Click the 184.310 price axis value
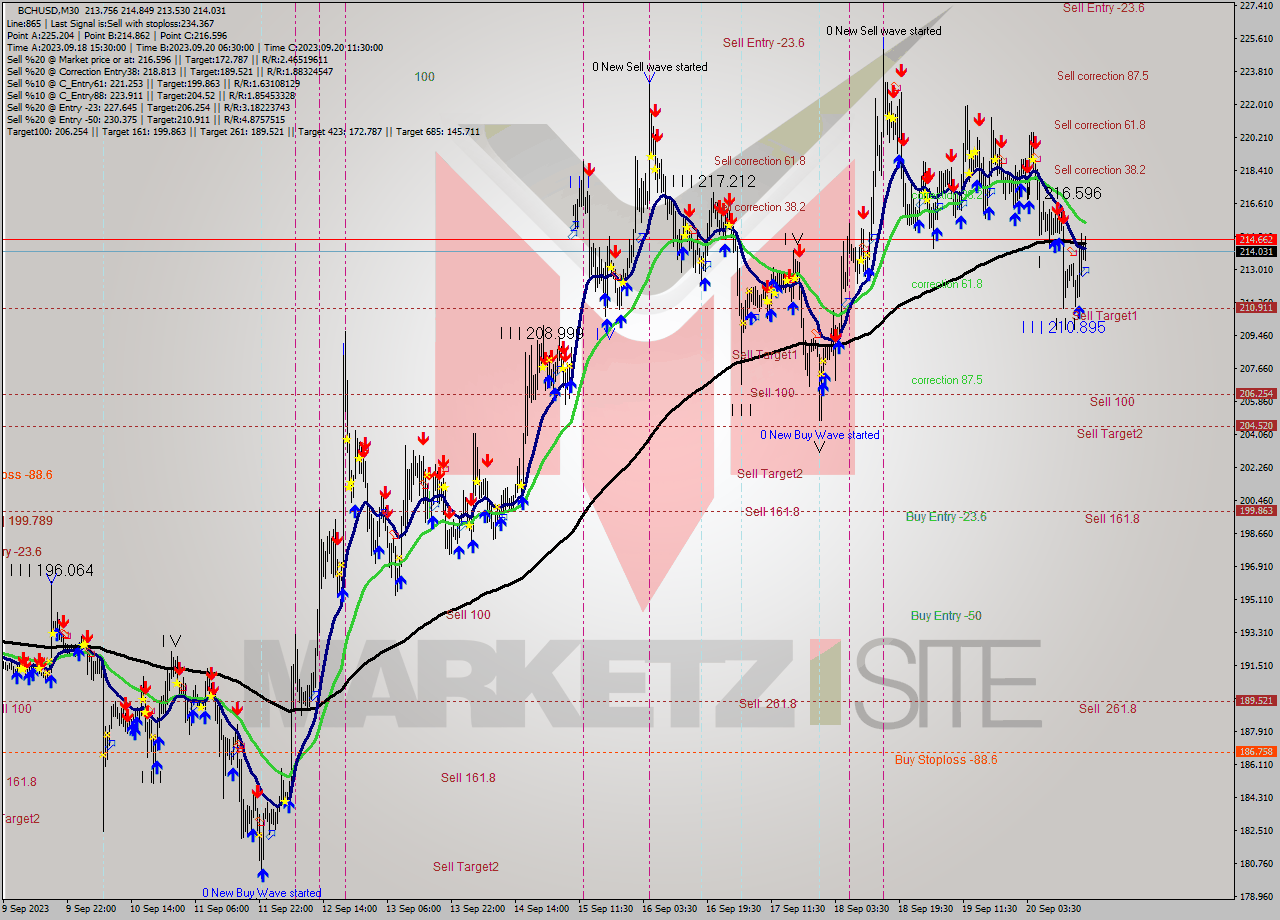This screenshot has width=1280, height=920. click(x=1256, y=798)
